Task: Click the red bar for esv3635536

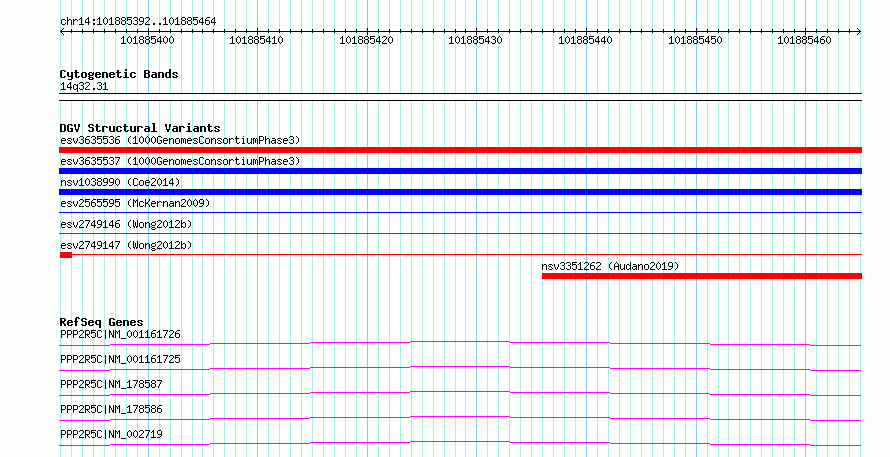Action: click(460, 150)
